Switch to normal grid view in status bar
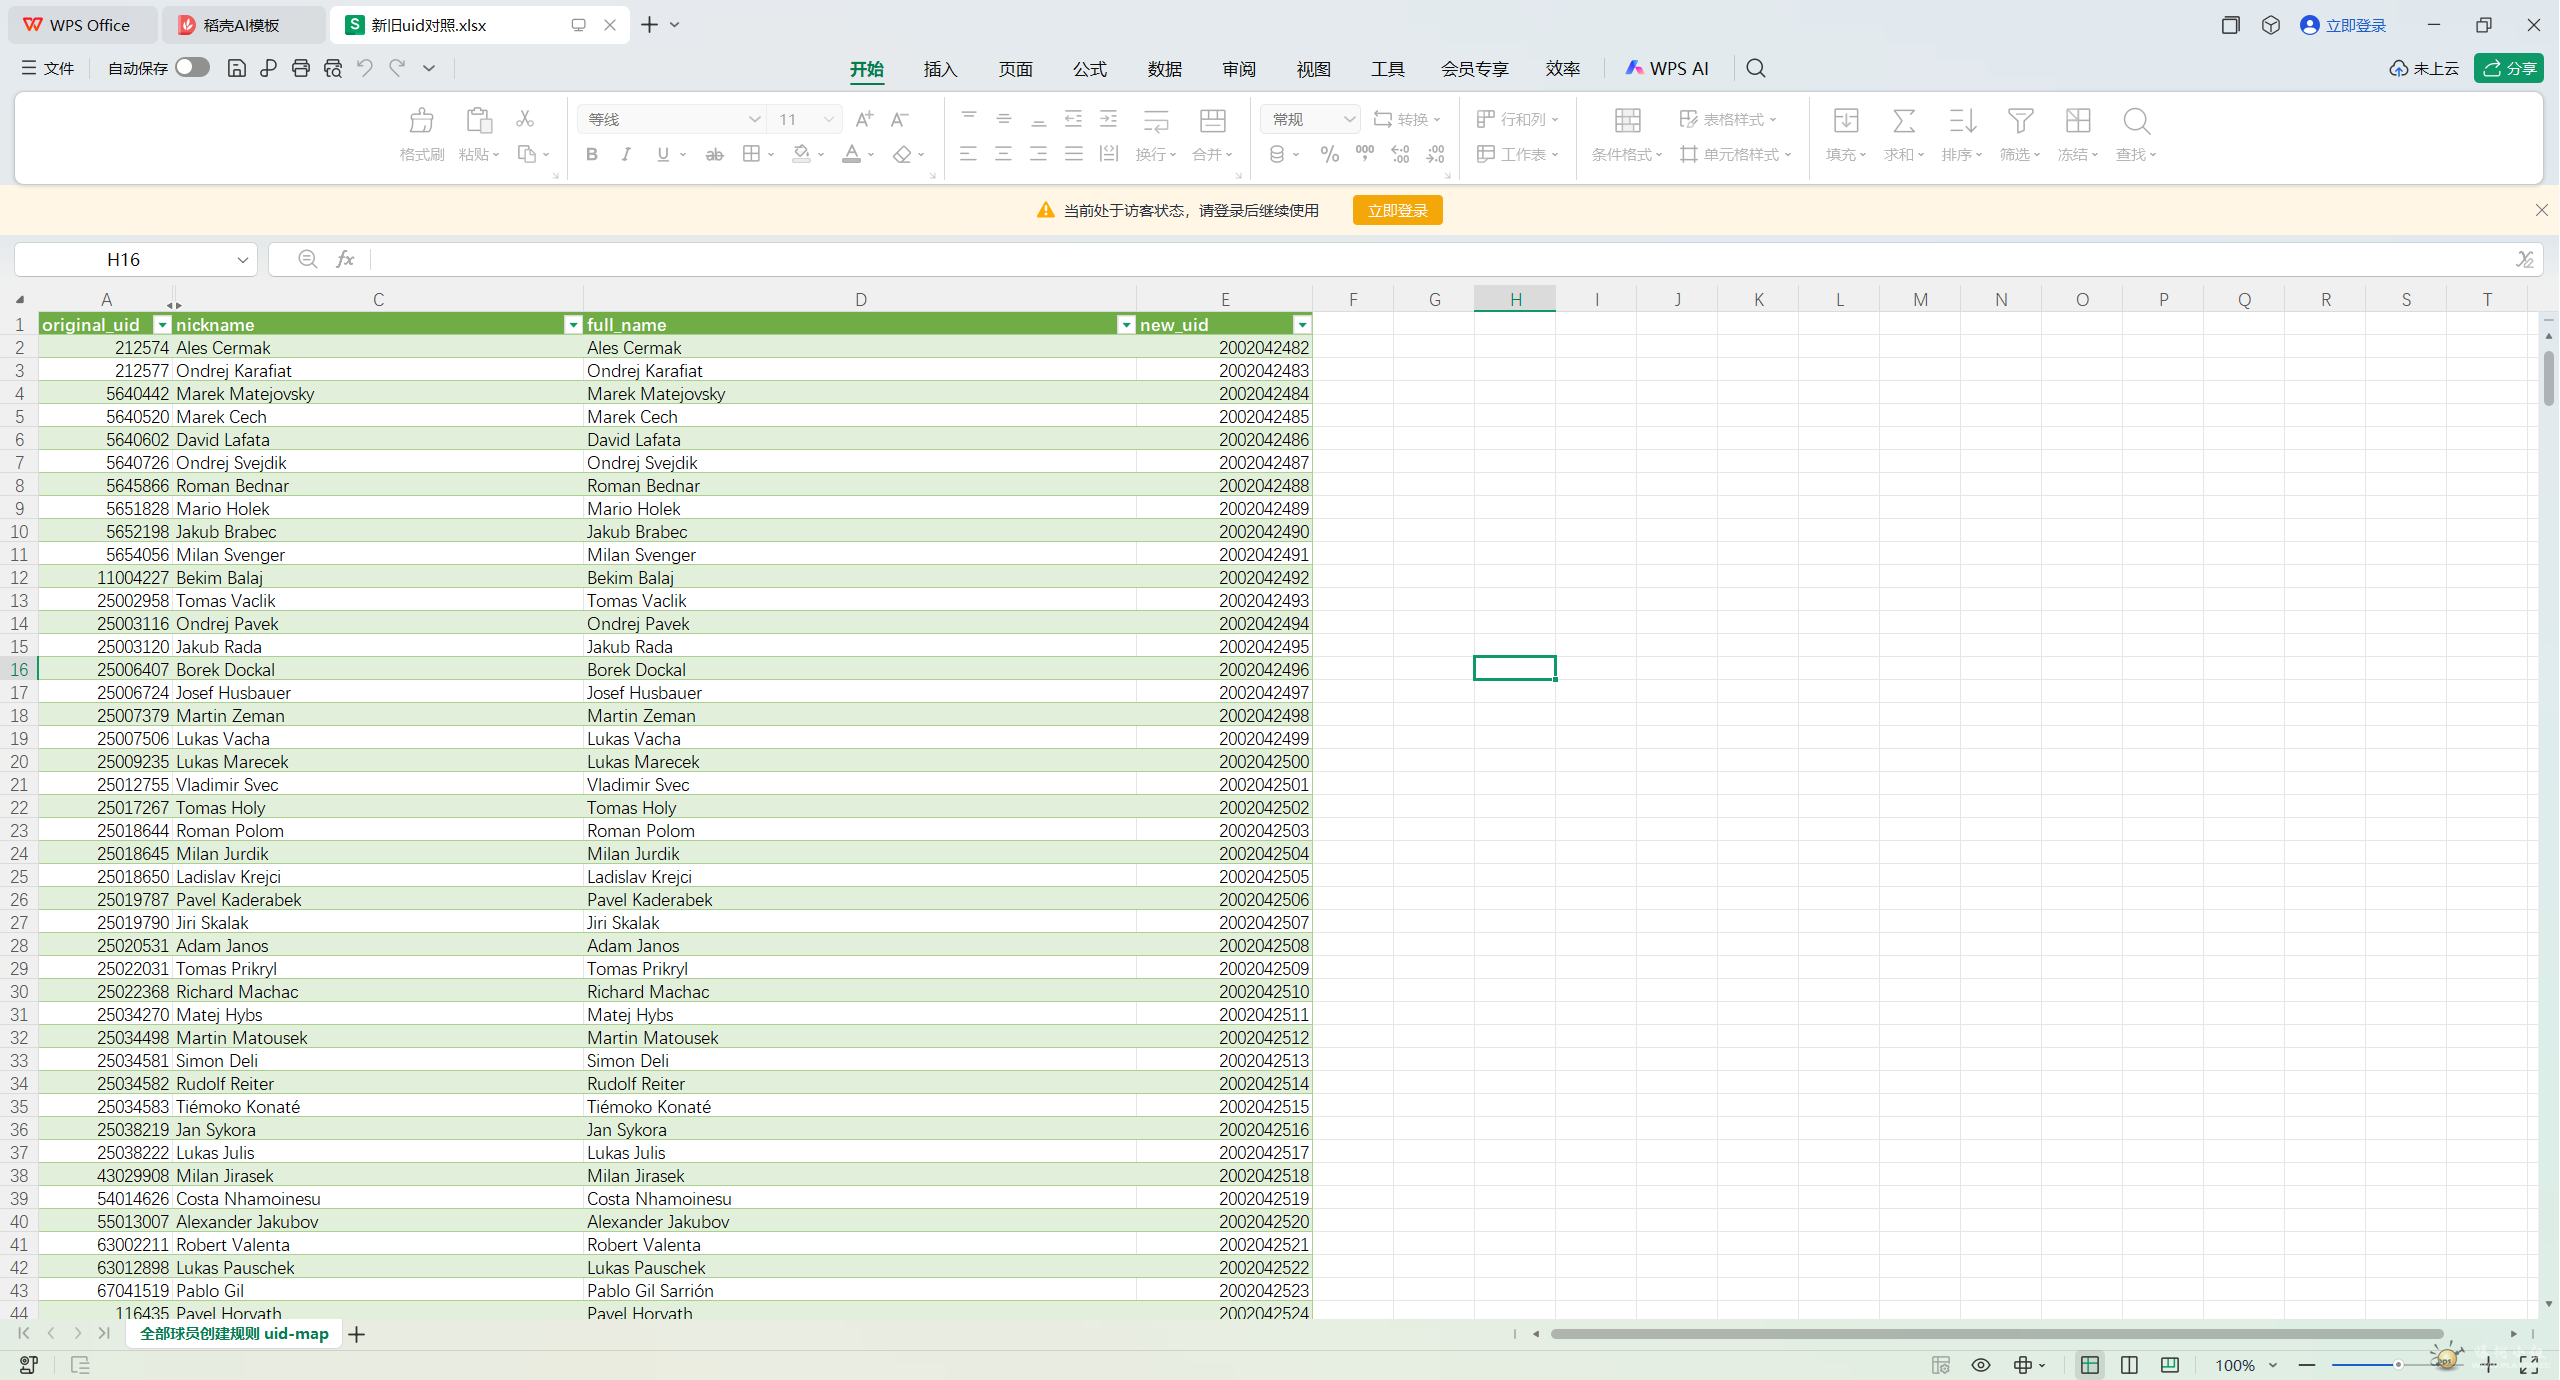Image resolution: width=2560 pixels, height=1380 pixels. pos(2089,1365)
